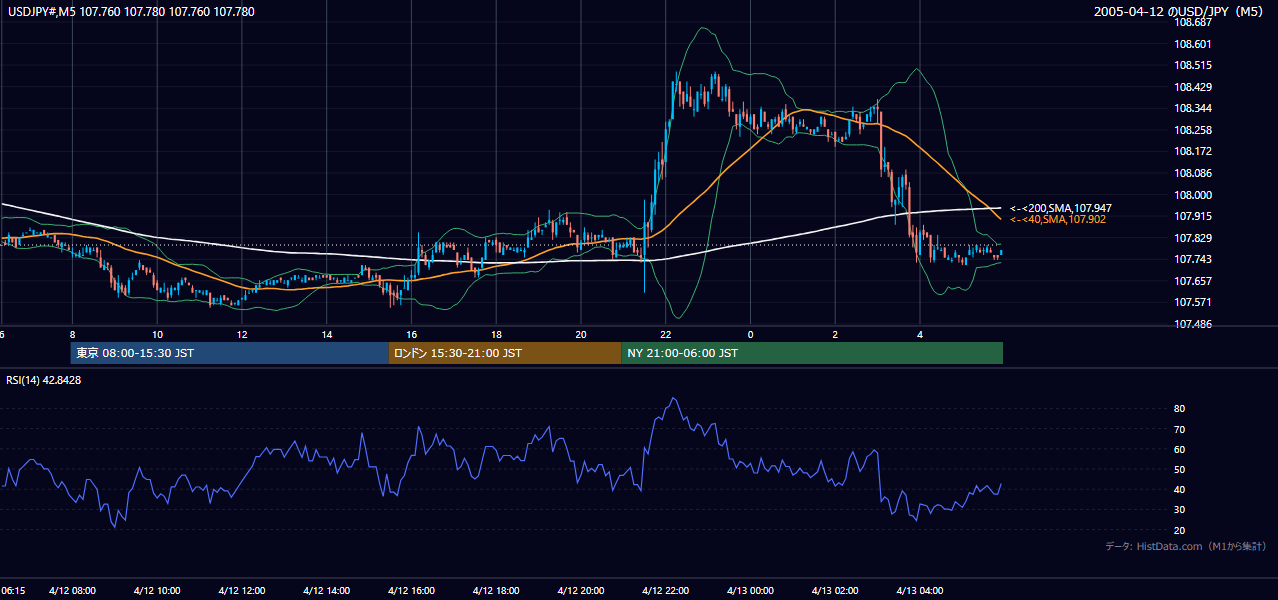This screenshot has width=1278, height=600.
Task: Click the 4/12 22:00 time label
Action: click(x=666, y=591)
